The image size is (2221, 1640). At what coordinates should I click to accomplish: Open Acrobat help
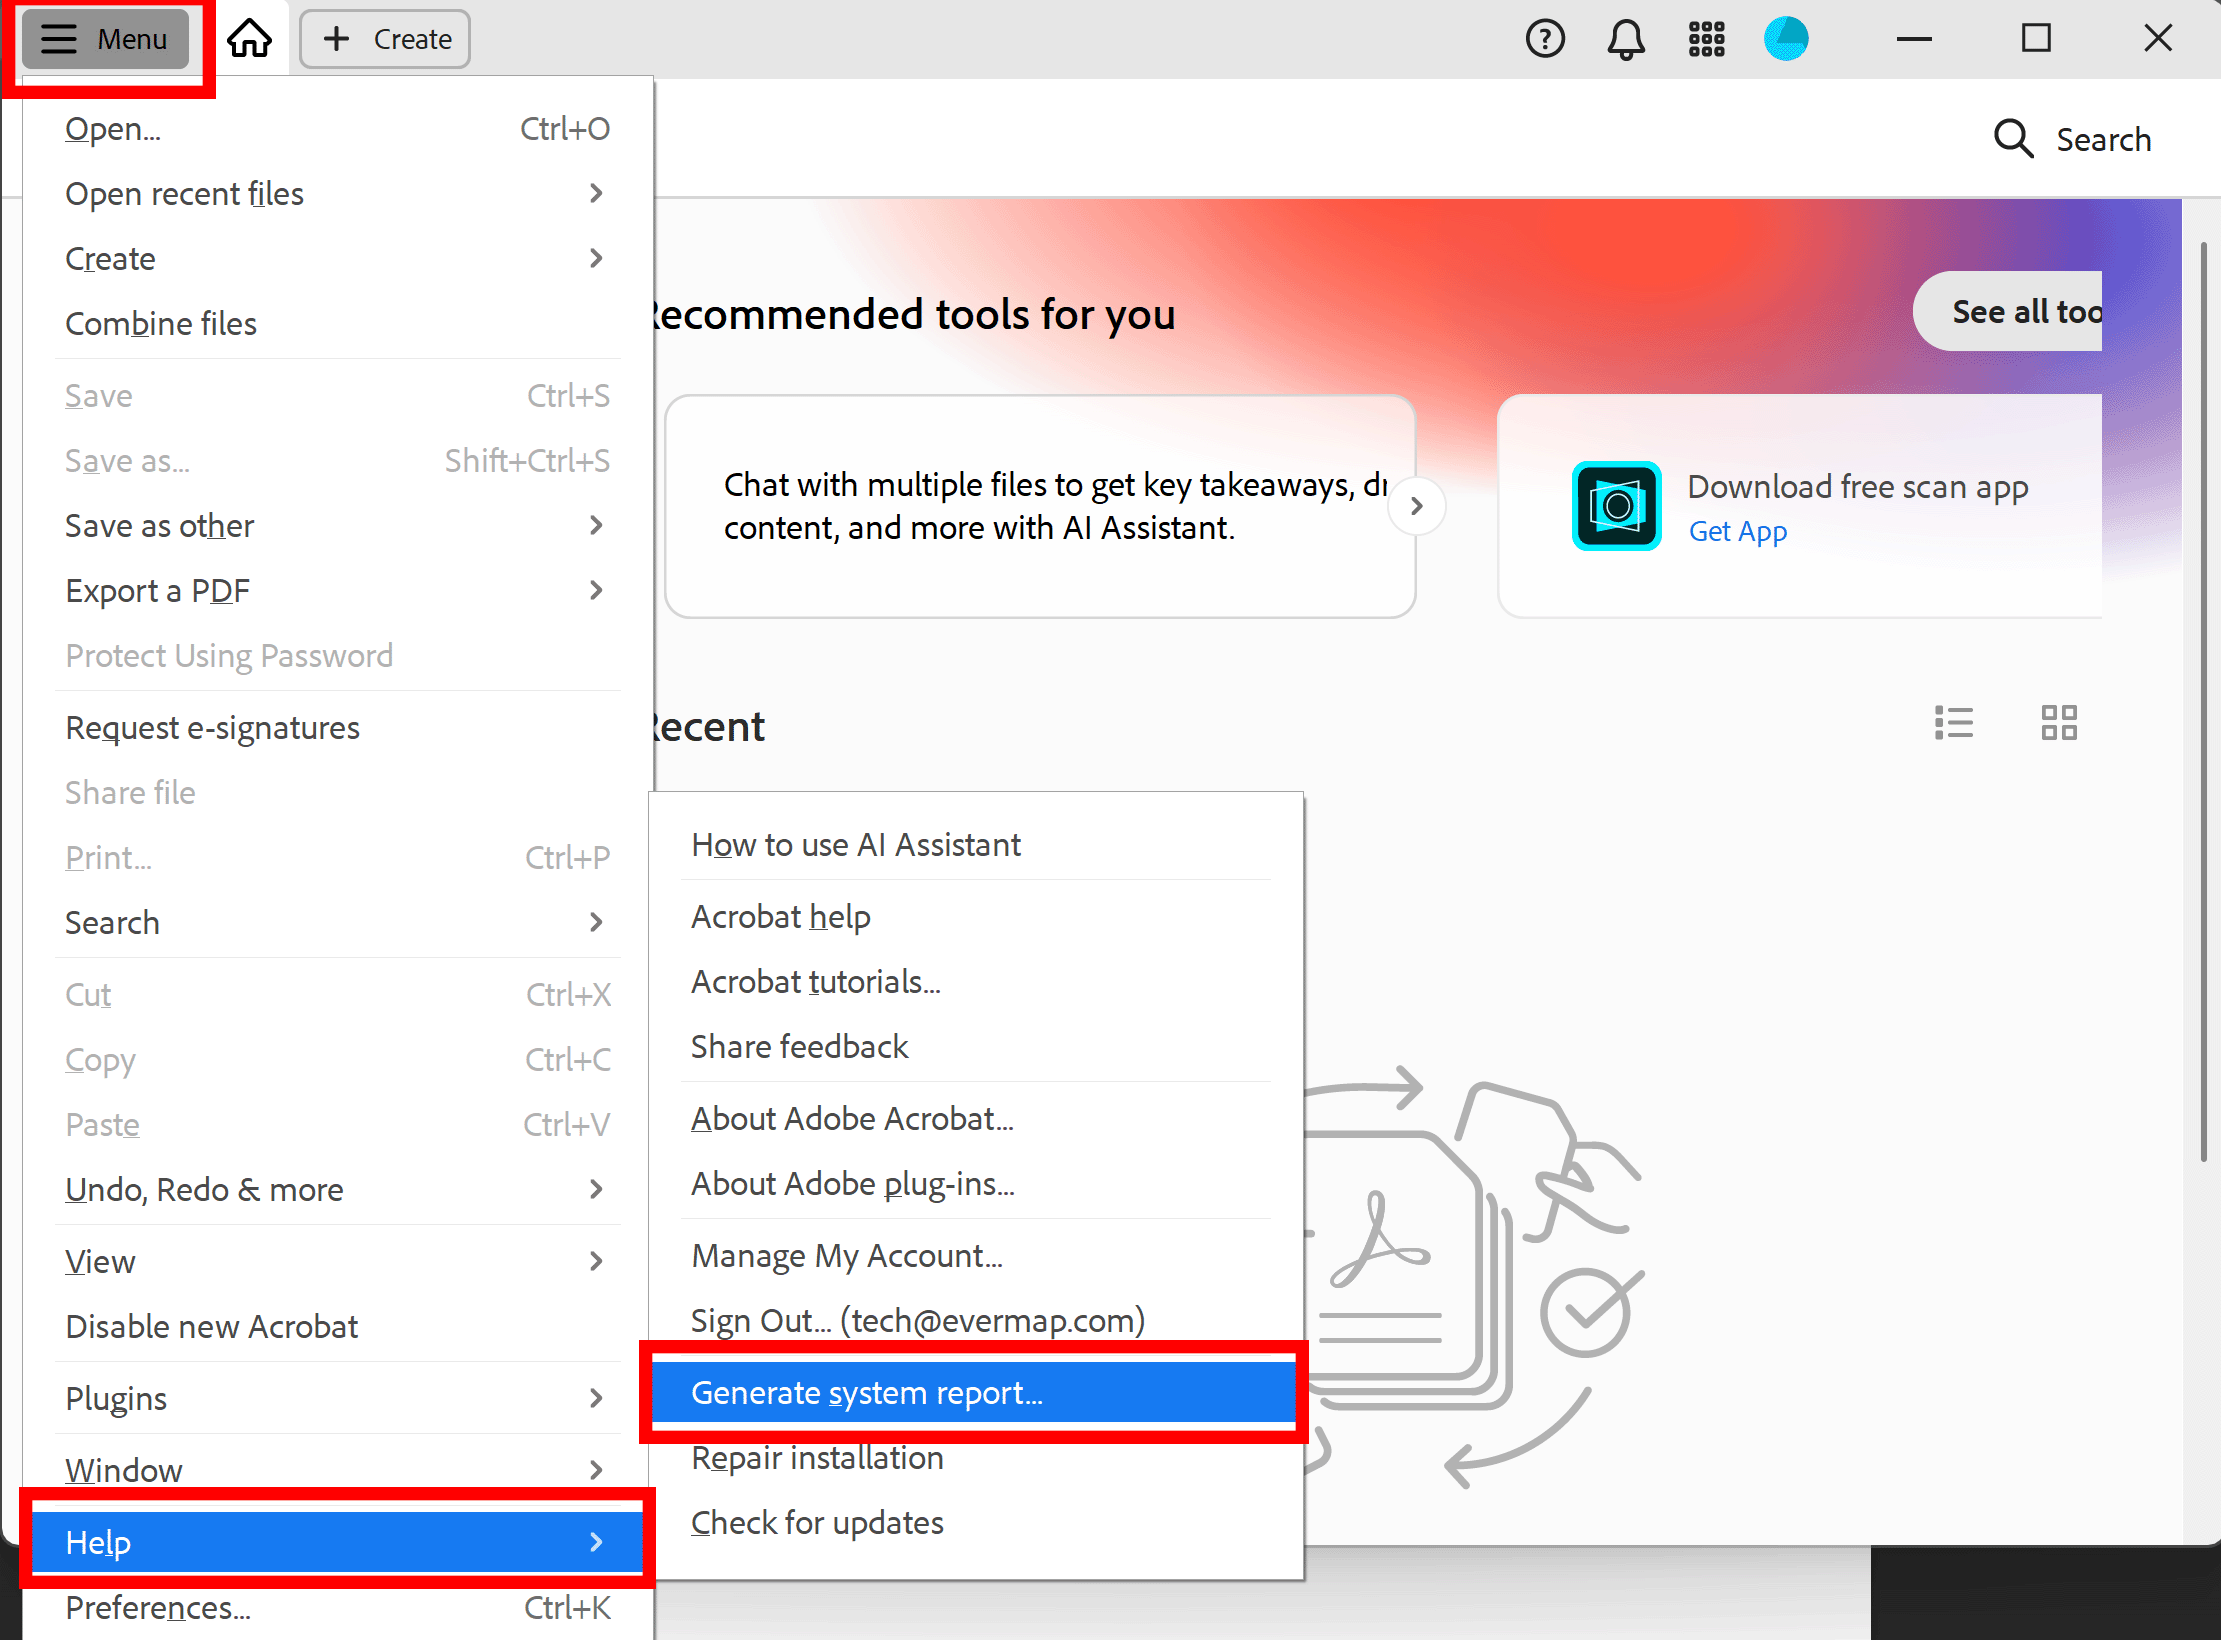pos(976,917)
